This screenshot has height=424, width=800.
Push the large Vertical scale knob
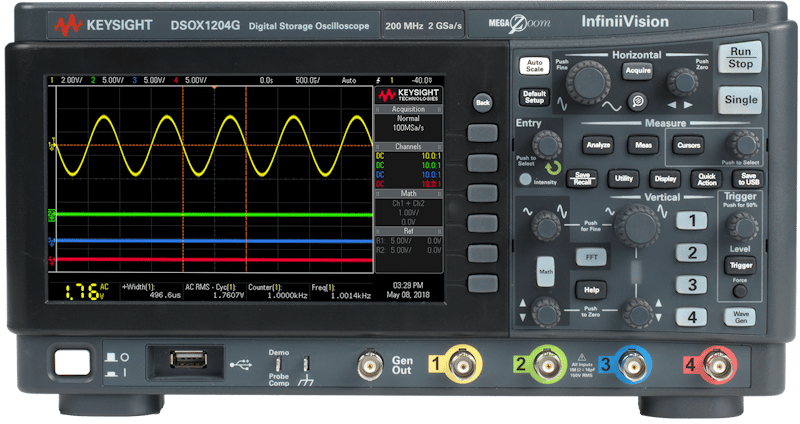click(x=637, y=225)
